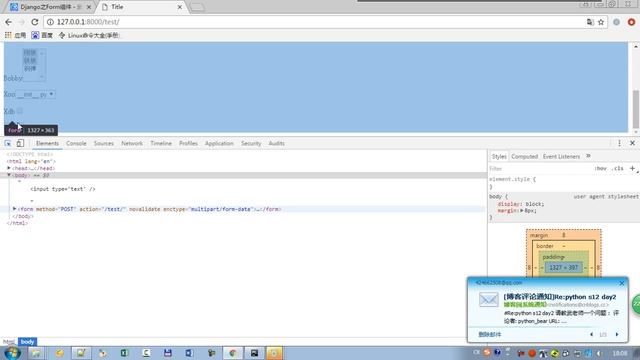
Task: Open the Security panel tab
Action: tap(251, 143)
